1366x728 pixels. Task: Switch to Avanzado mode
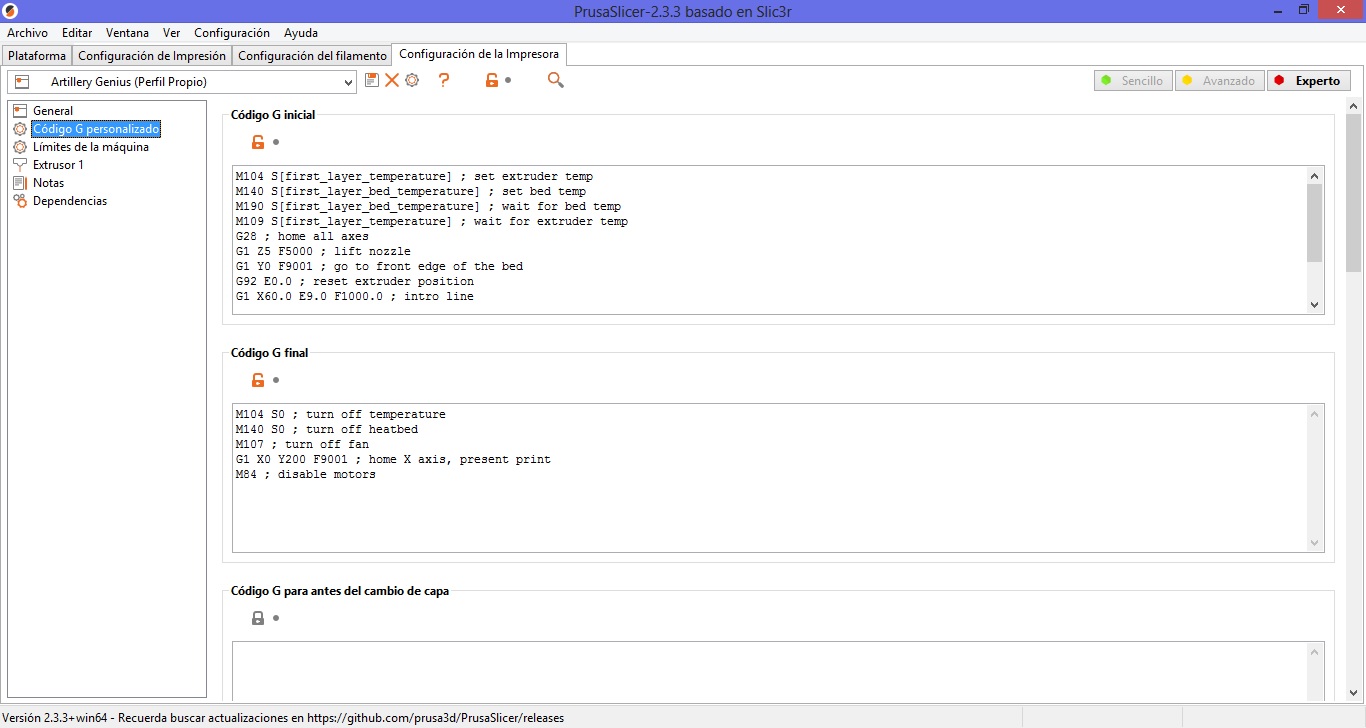pos(1219,81)
